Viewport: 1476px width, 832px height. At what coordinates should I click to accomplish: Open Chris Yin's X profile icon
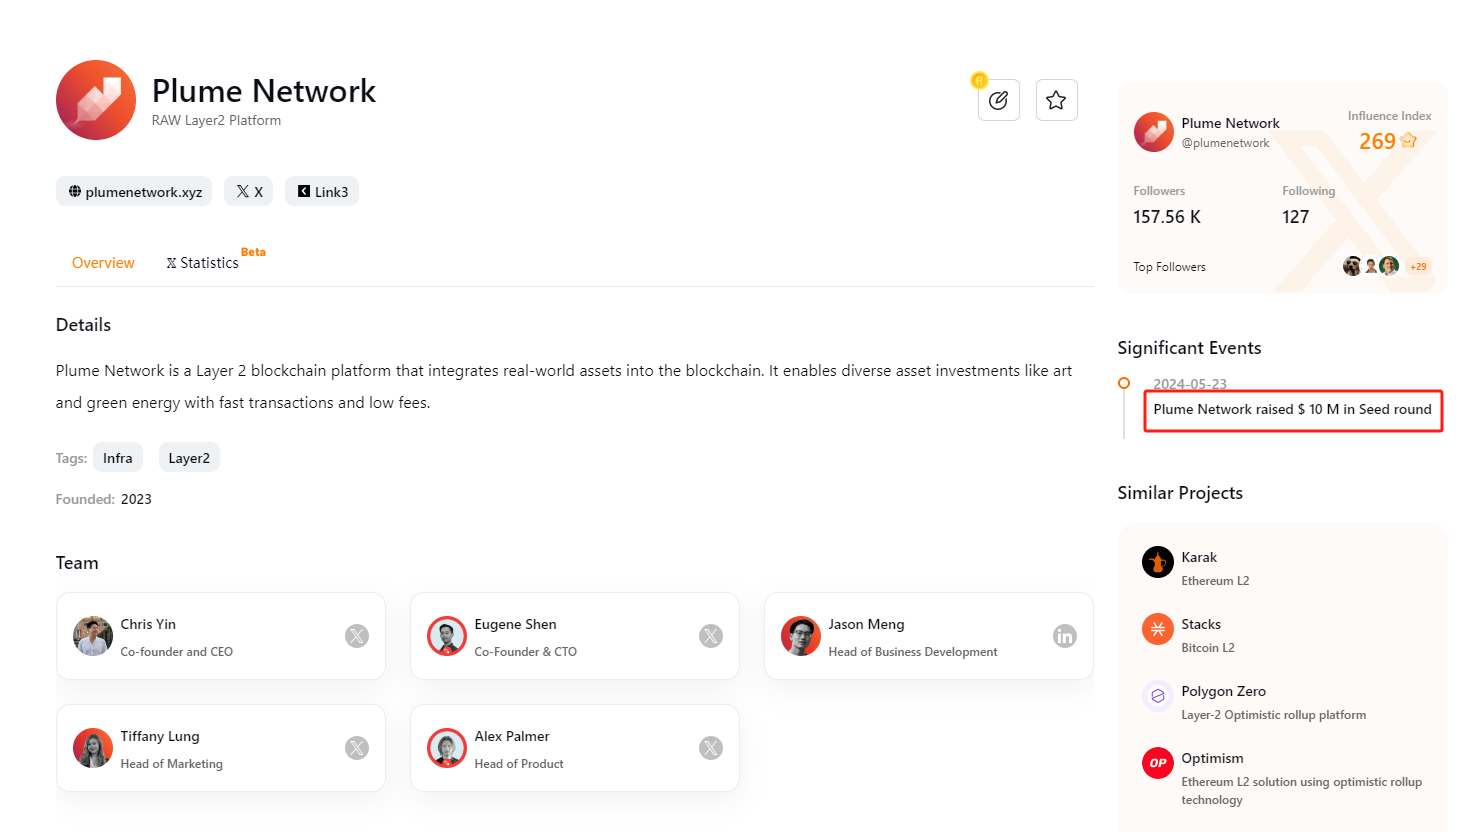pos(357,636)
